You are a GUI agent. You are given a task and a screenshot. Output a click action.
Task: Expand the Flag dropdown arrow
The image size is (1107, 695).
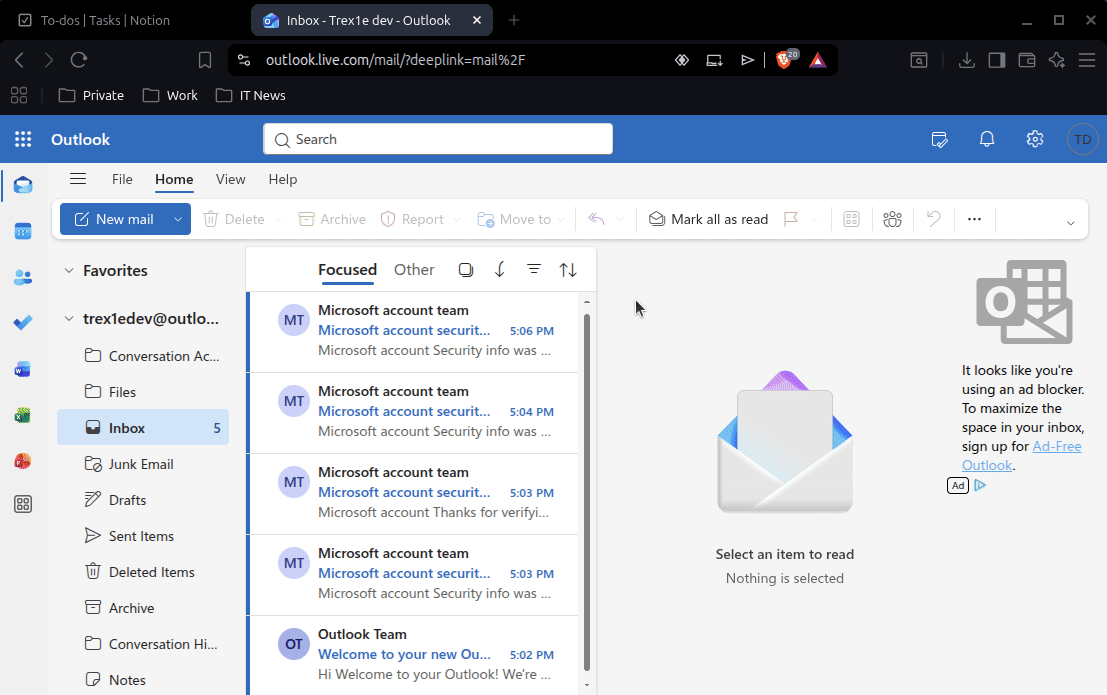813,220
